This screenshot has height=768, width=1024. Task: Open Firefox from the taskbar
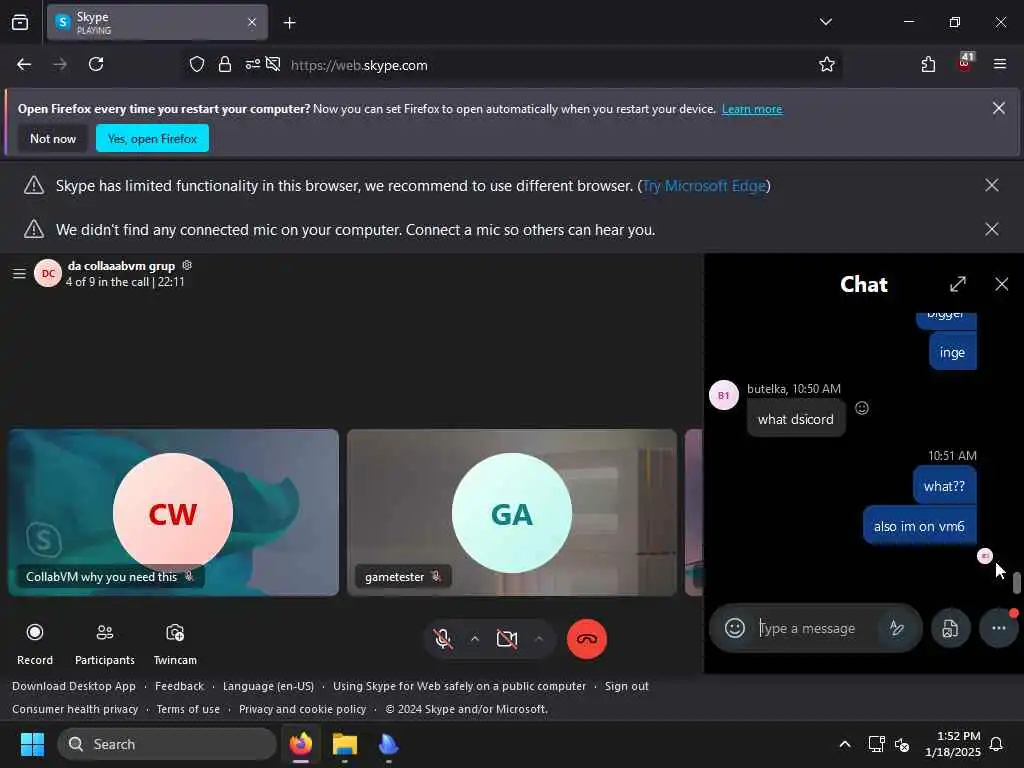301,744
